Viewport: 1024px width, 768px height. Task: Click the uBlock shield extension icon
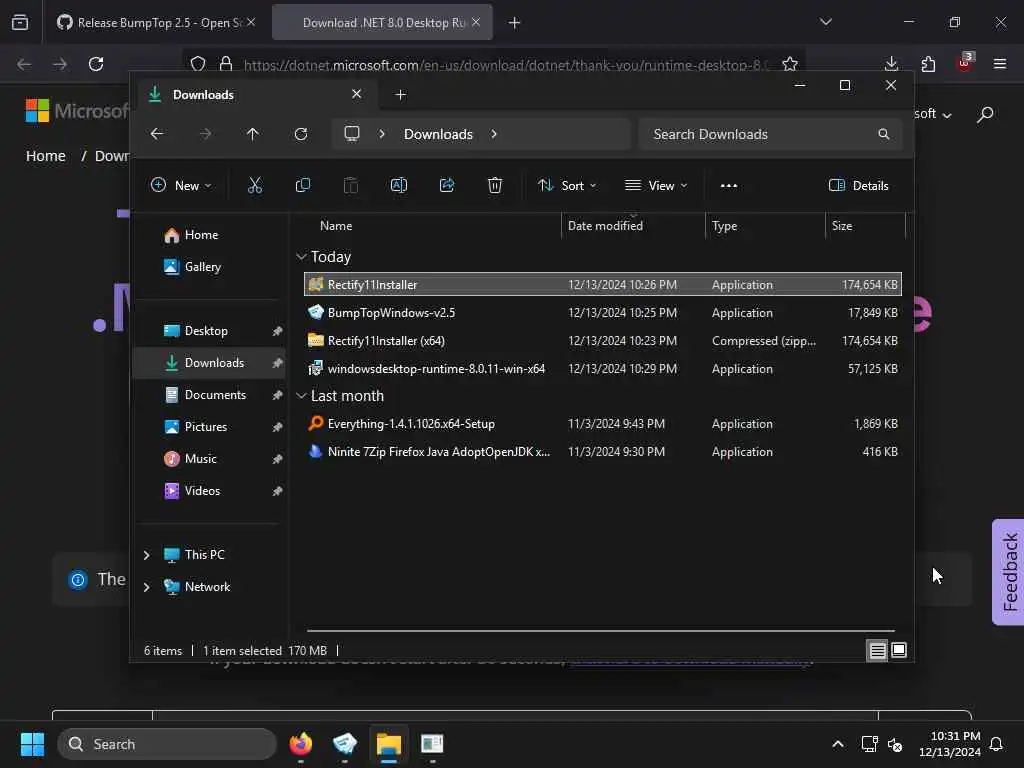[965, 63]
